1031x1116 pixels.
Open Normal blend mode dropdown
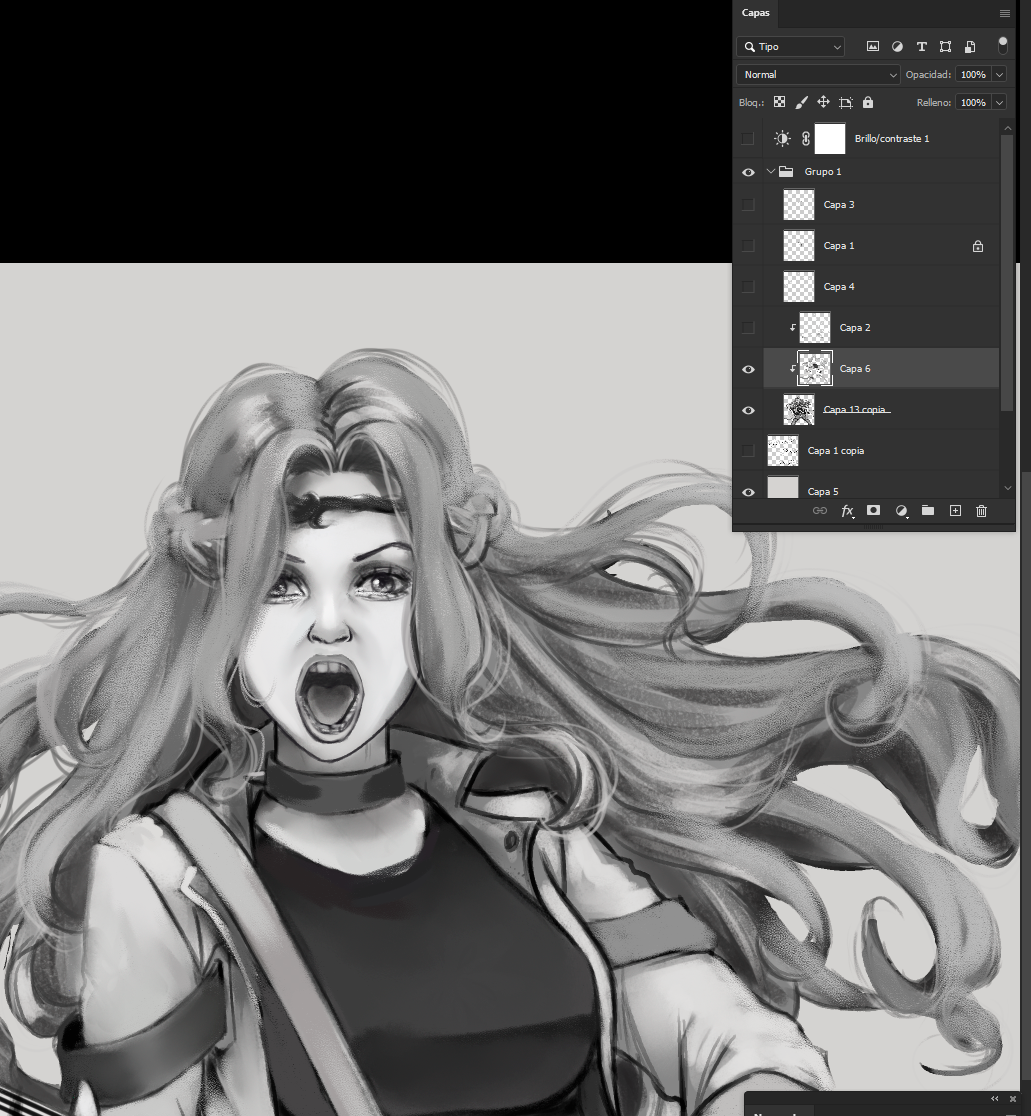(x=818, y=75)
